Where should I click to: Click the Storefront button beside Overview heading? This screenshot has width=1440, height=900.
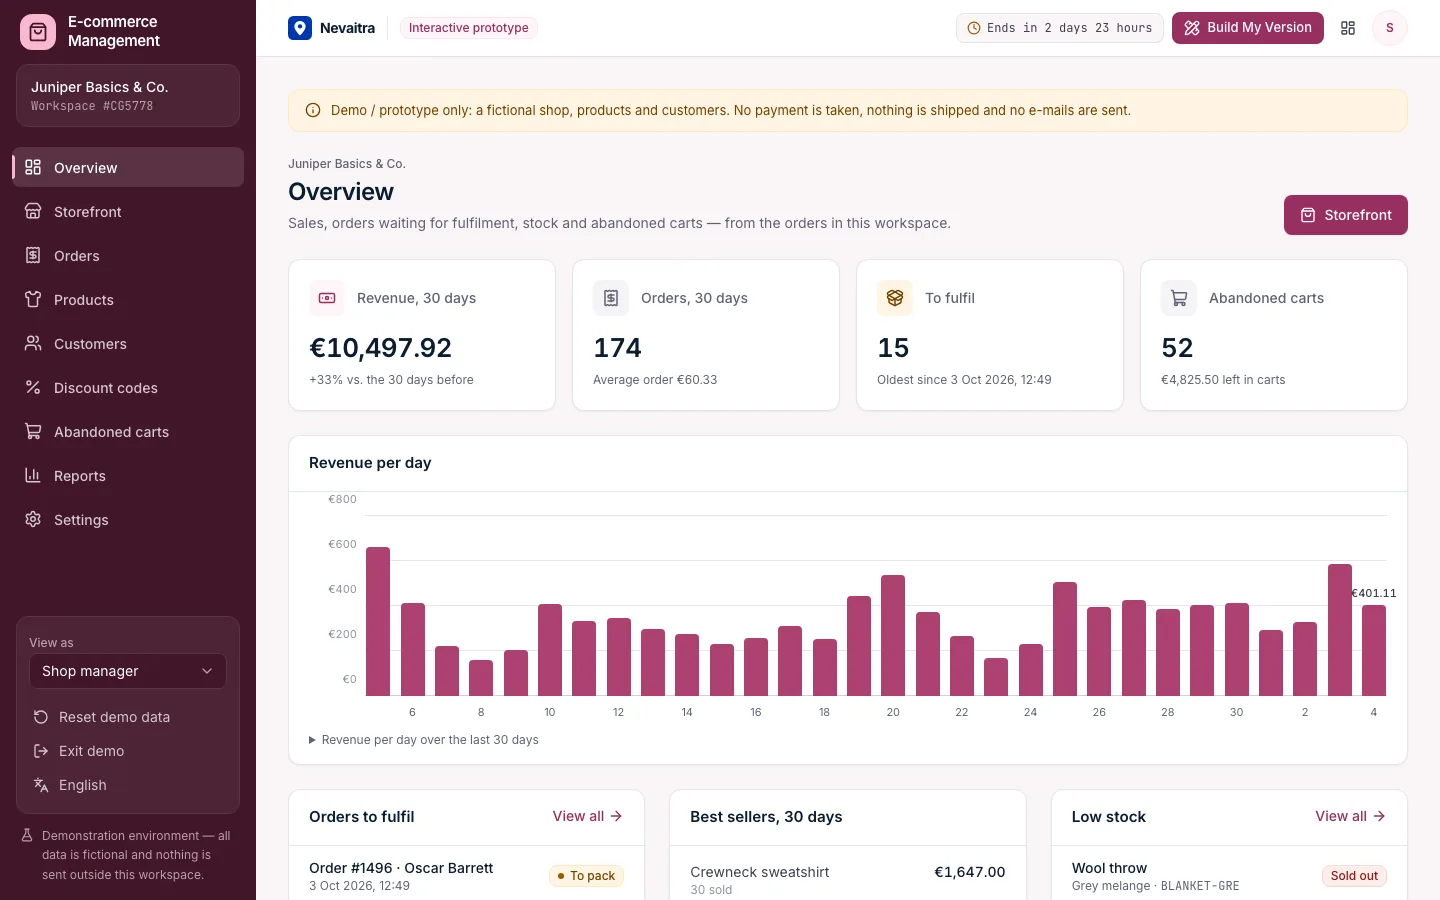1346,215
